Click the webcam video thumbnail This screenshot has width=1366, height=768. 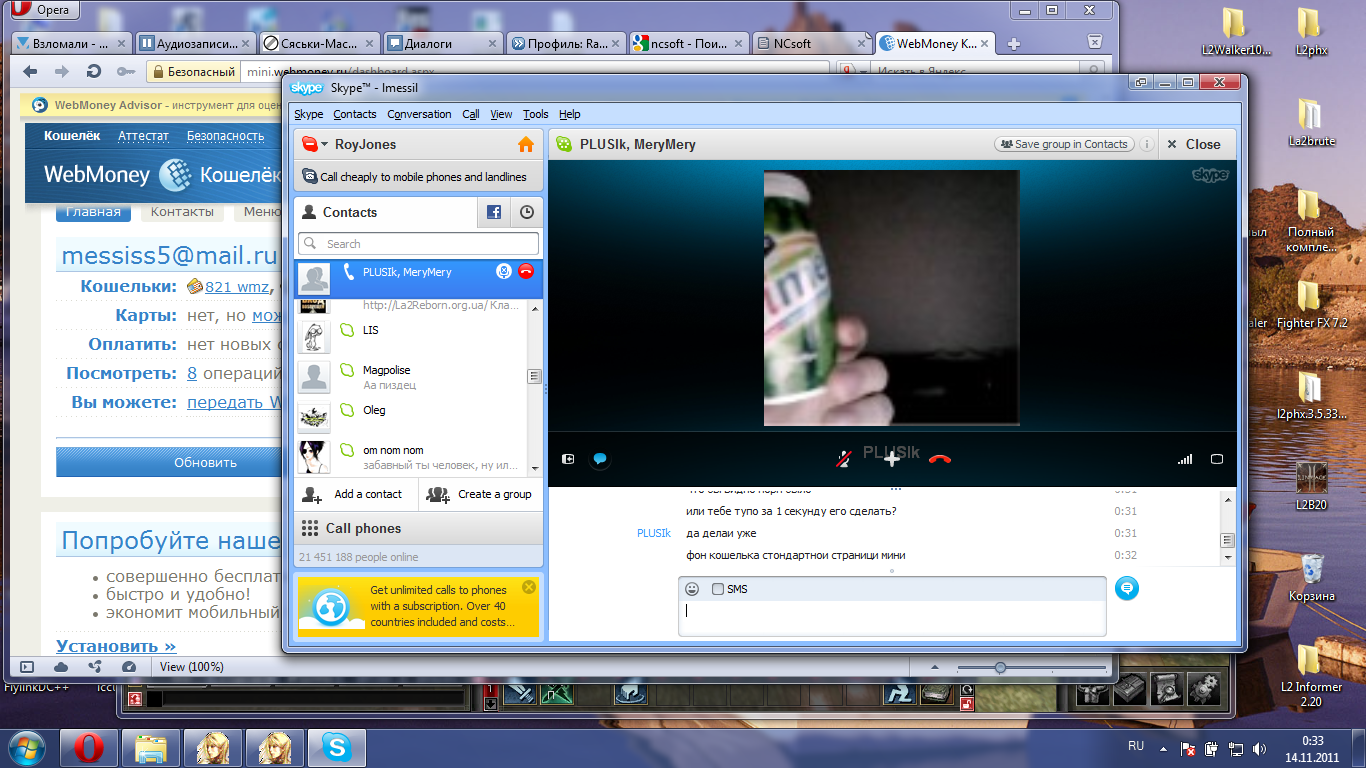892,298
